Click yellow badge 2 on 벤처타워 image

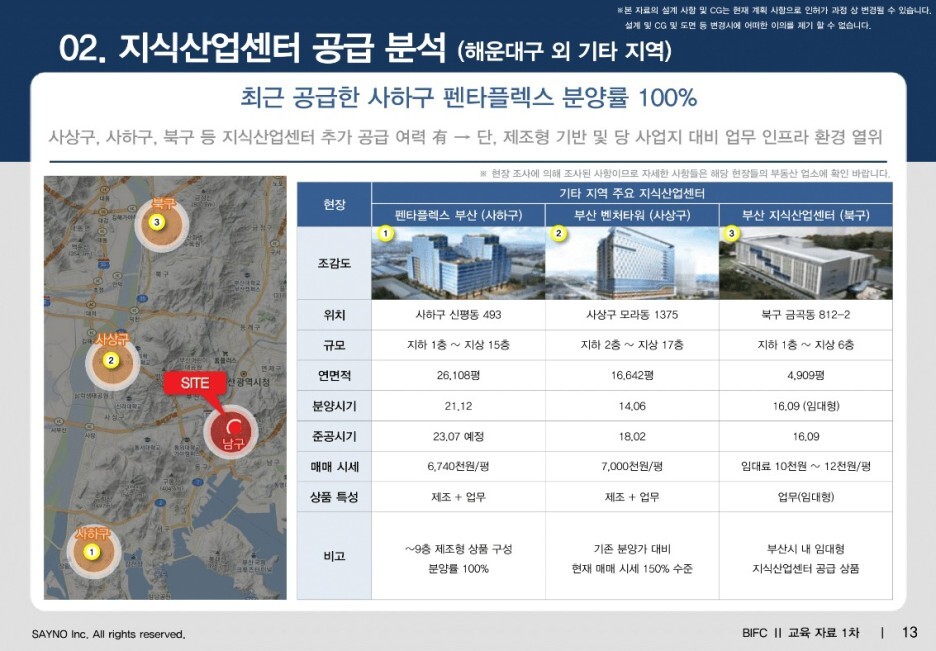559,233
